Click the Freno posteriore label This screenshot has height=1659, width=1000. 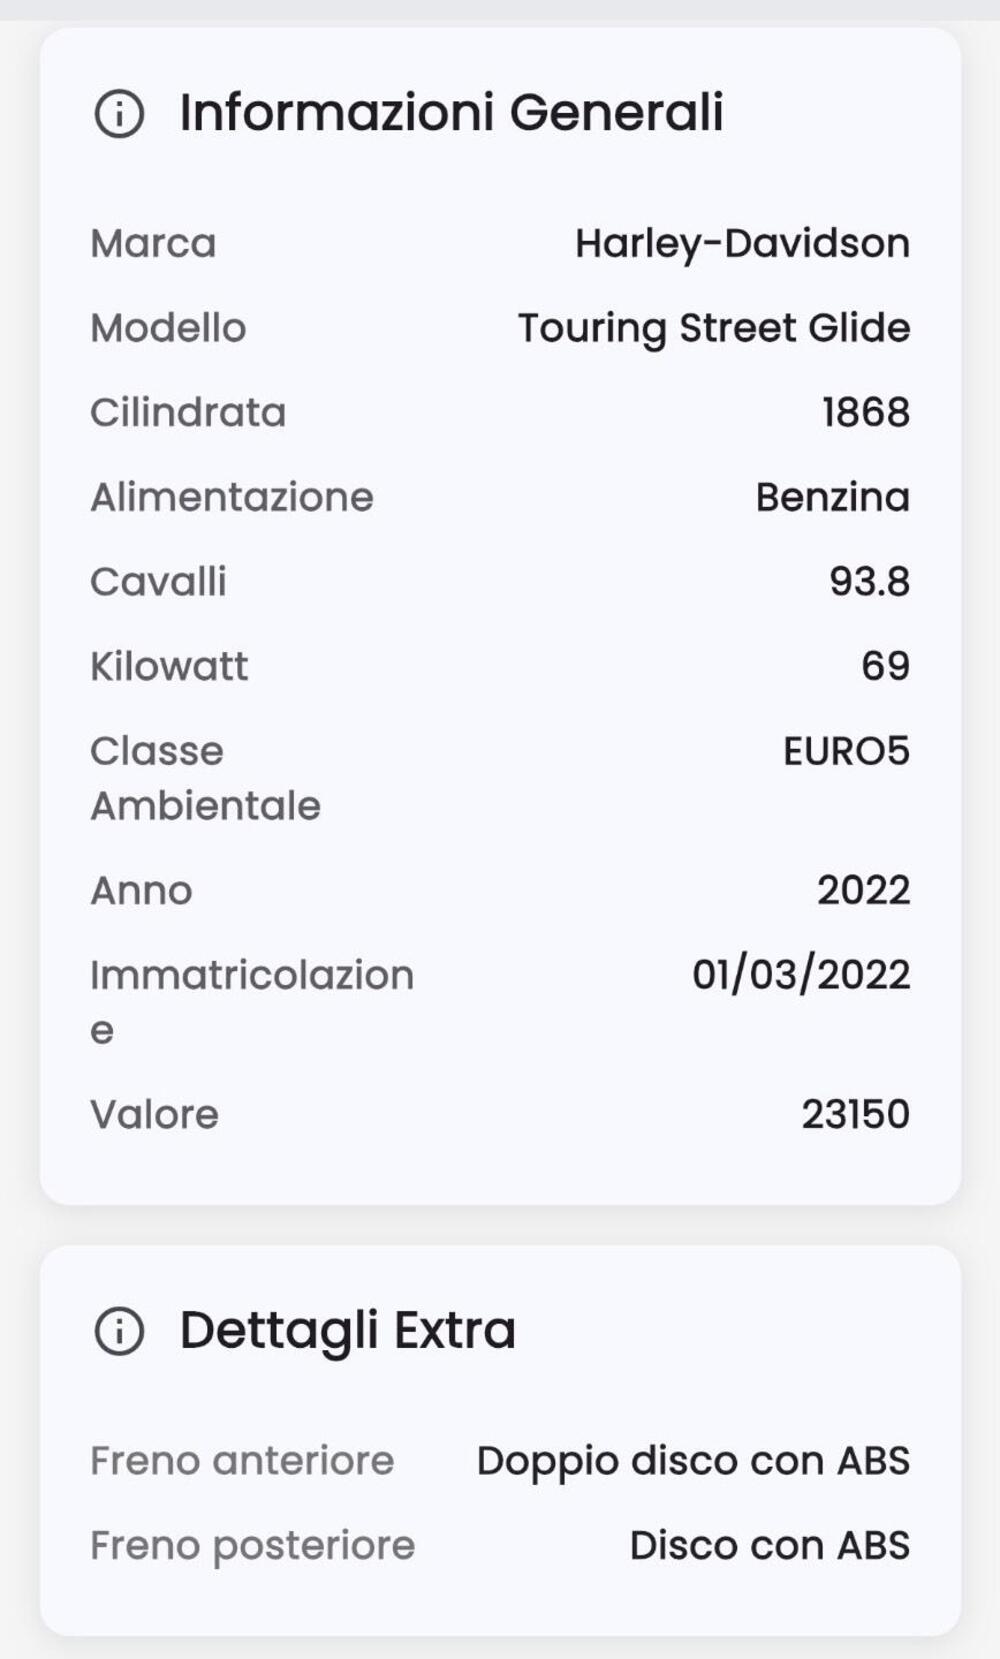click(x=252, y=1546)
